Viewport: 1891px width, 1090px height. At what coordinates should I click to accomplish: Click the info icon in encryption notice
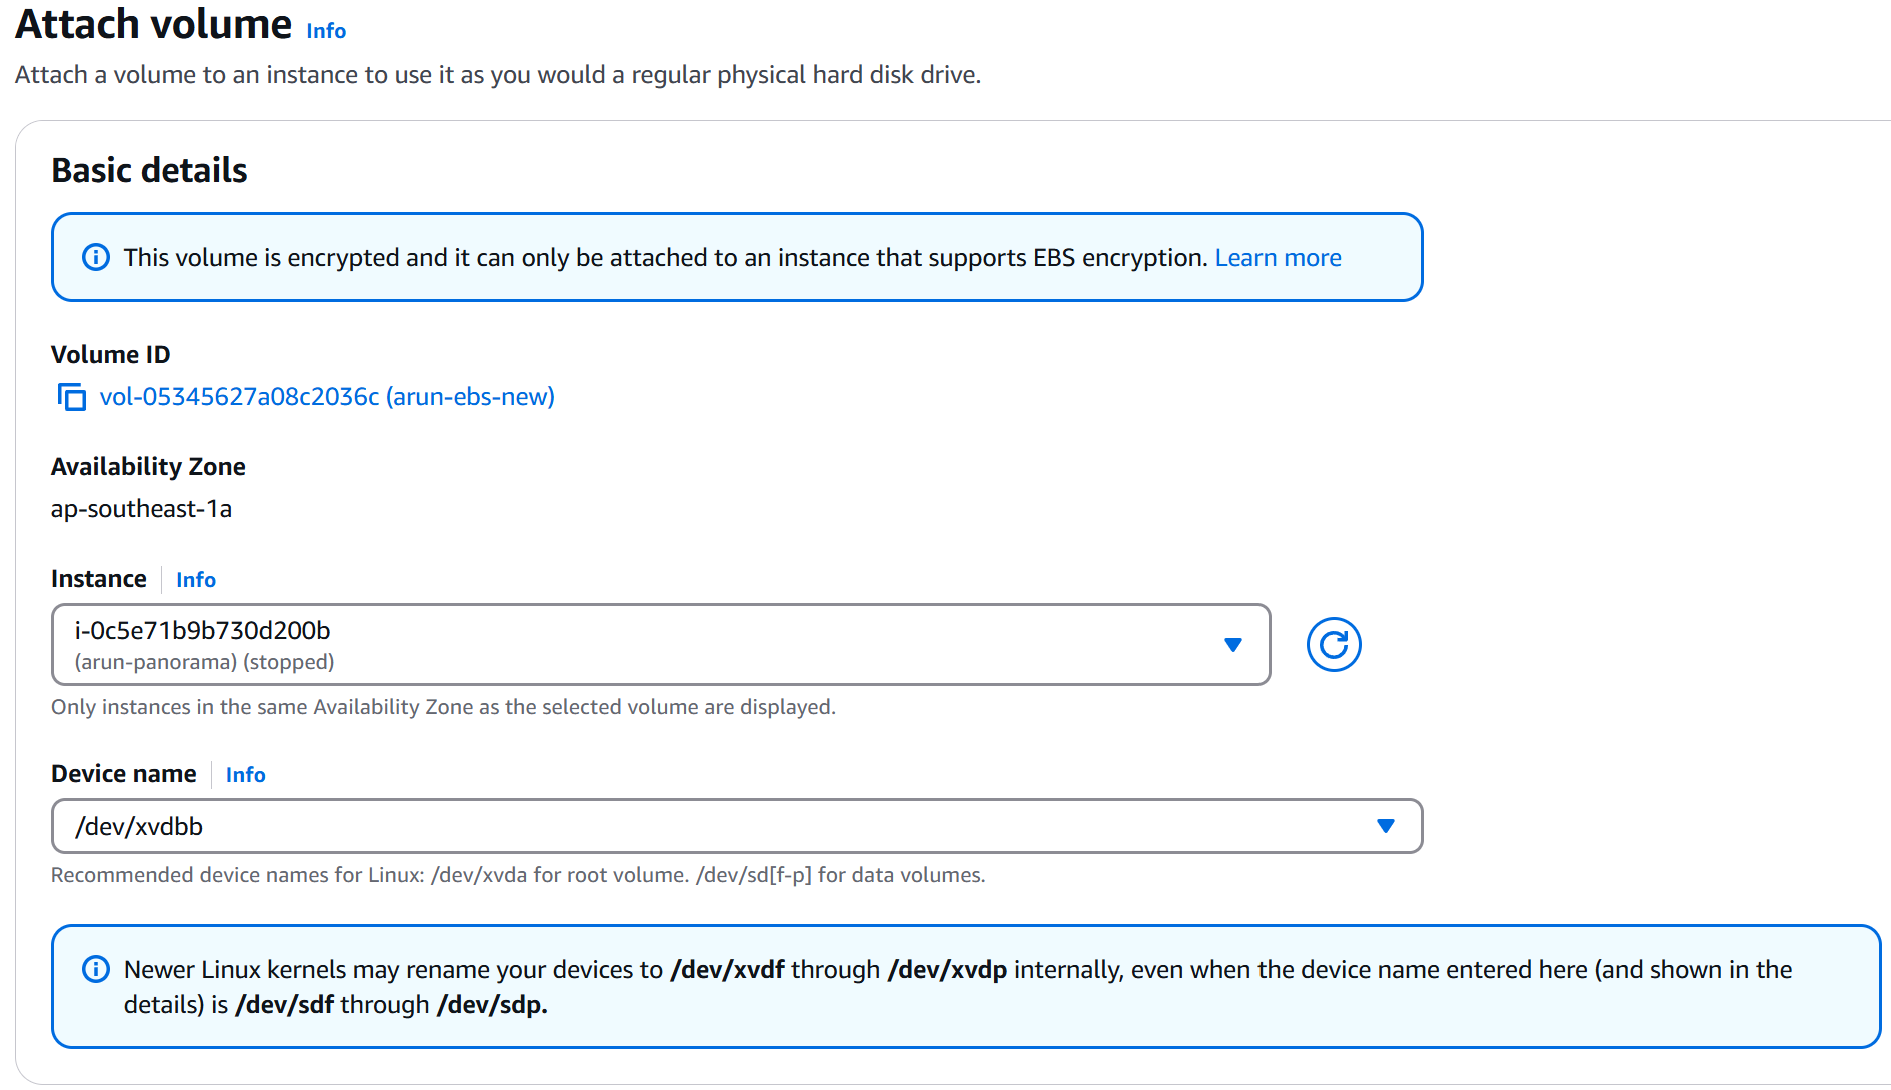(x=96, y=258)
